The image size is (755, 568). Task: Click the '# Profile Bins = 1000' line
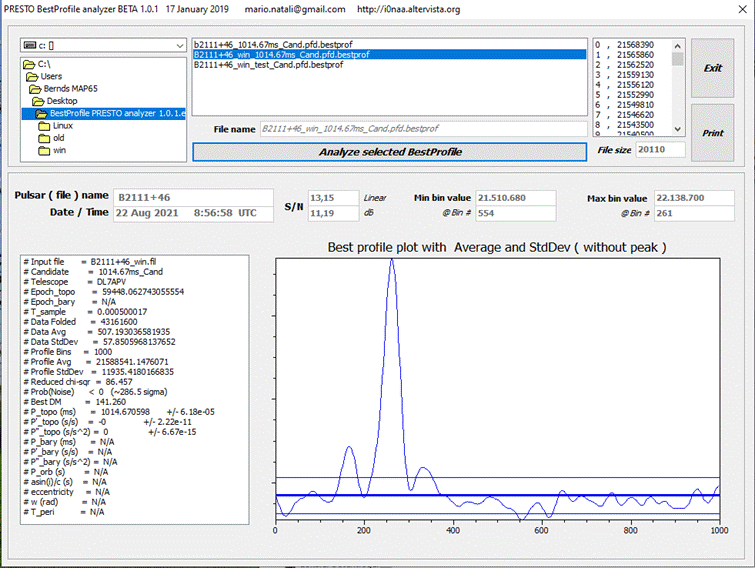pyautogui.click(x=68, y=352)
